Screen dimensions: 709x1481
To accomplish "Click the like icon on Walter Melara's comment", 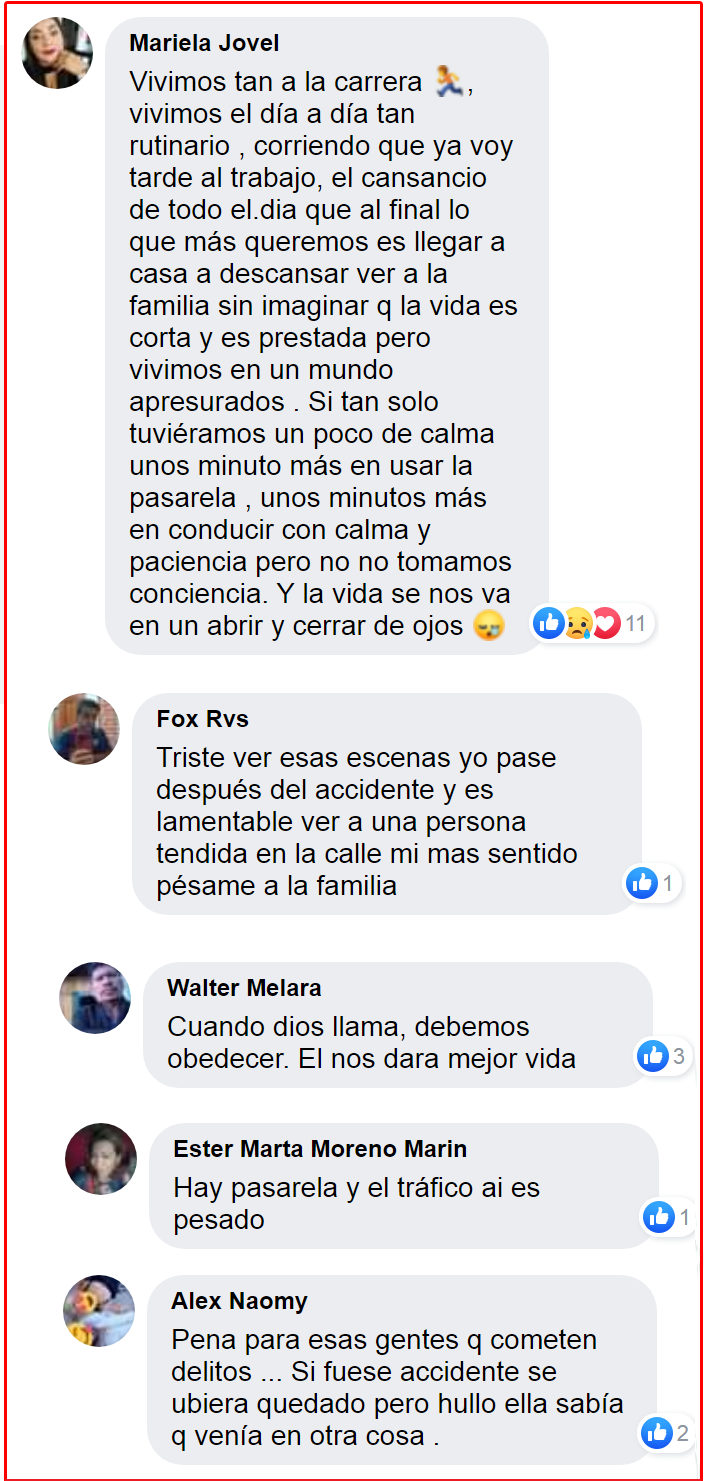I will [652, 1055].
